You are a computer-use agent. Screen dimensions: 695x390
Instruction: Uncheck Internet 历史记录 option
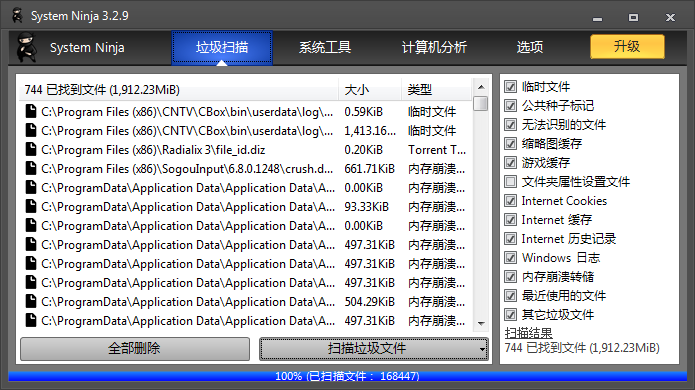point(510,239)
